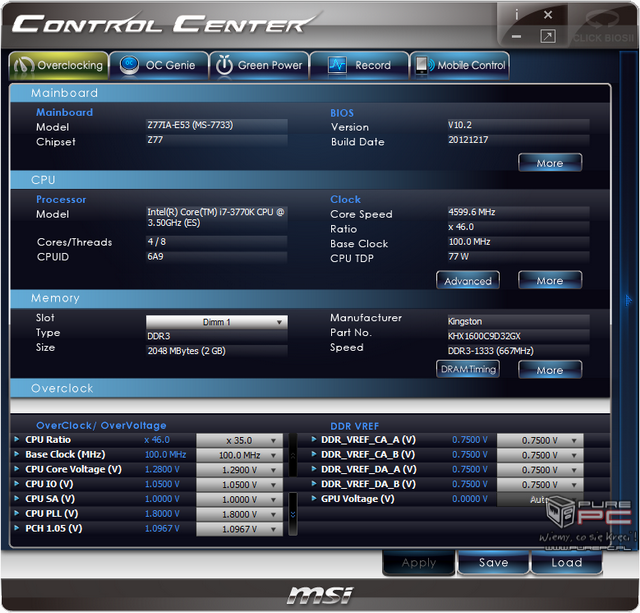Open the CPU IO 1.0500 V dropdown

click(239, 484)
